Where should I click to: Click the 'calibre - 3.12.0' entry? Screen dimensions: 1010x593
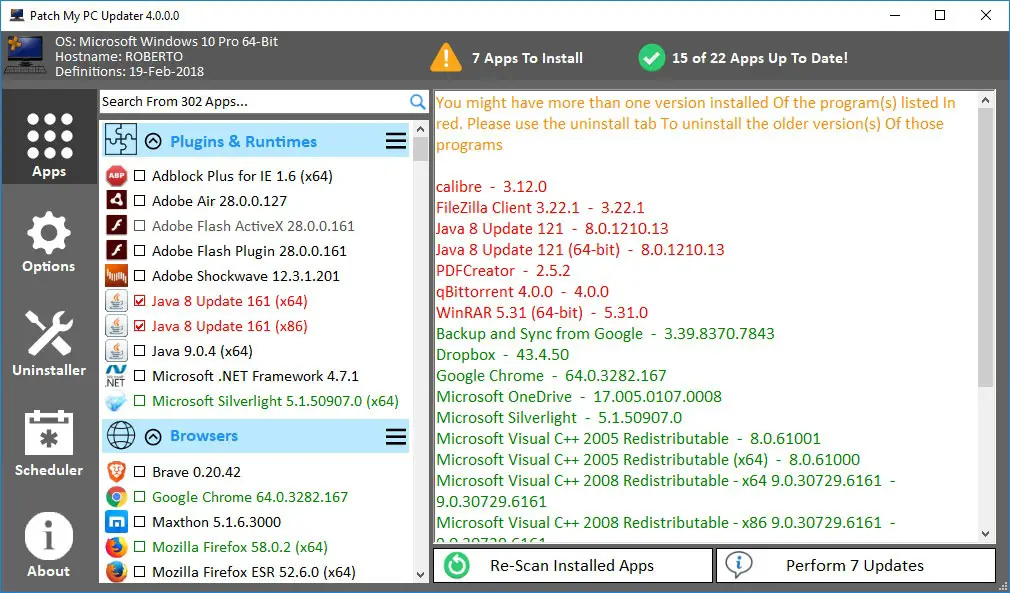491,187
